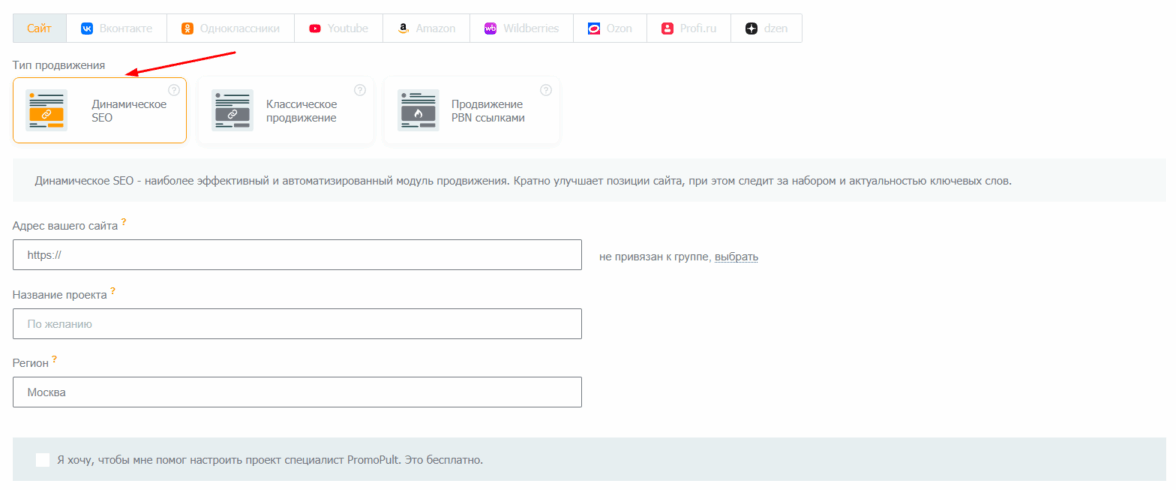Click the Тип продвижения heading
The height and width of the screenshot is (490, 1176).
click(59, 65)
